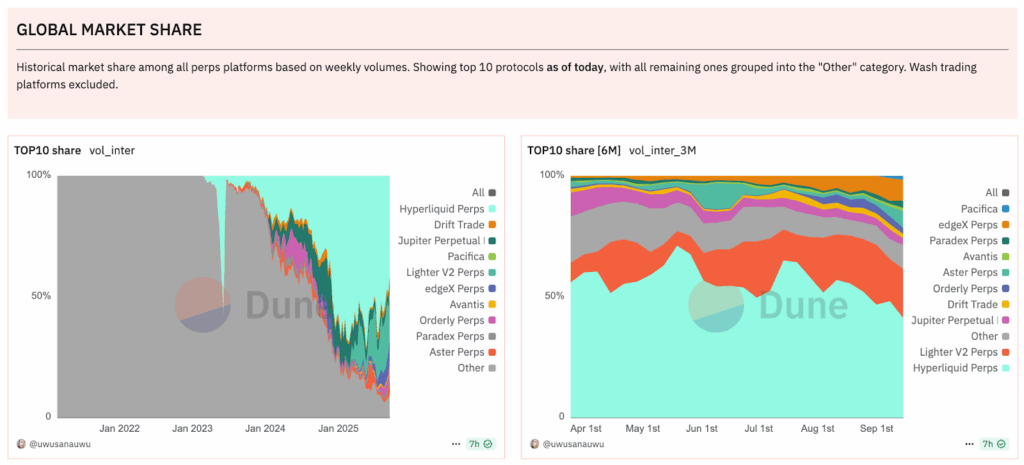Open @uwusanauwu profile link under left chart
The height and width of the screenshot is (465, 1024).
click(x=60, y=443)
